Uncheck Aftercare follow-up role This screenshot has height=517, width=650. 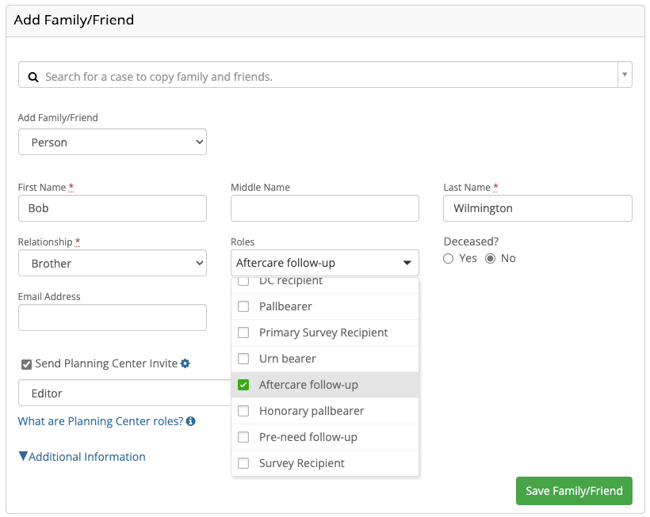(x=243, y=385)
